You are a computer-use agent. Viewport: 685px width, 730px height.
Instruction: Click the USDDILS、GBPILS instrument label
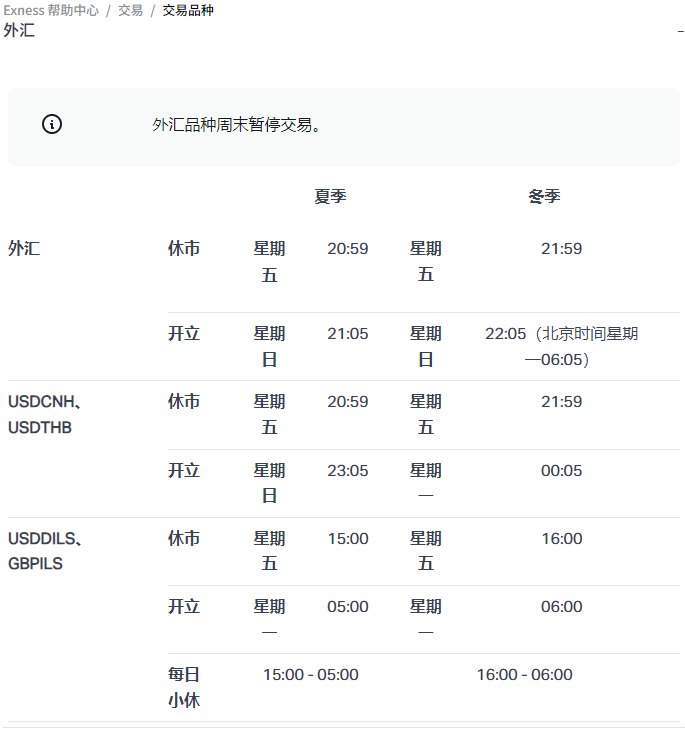pos(45,551)
